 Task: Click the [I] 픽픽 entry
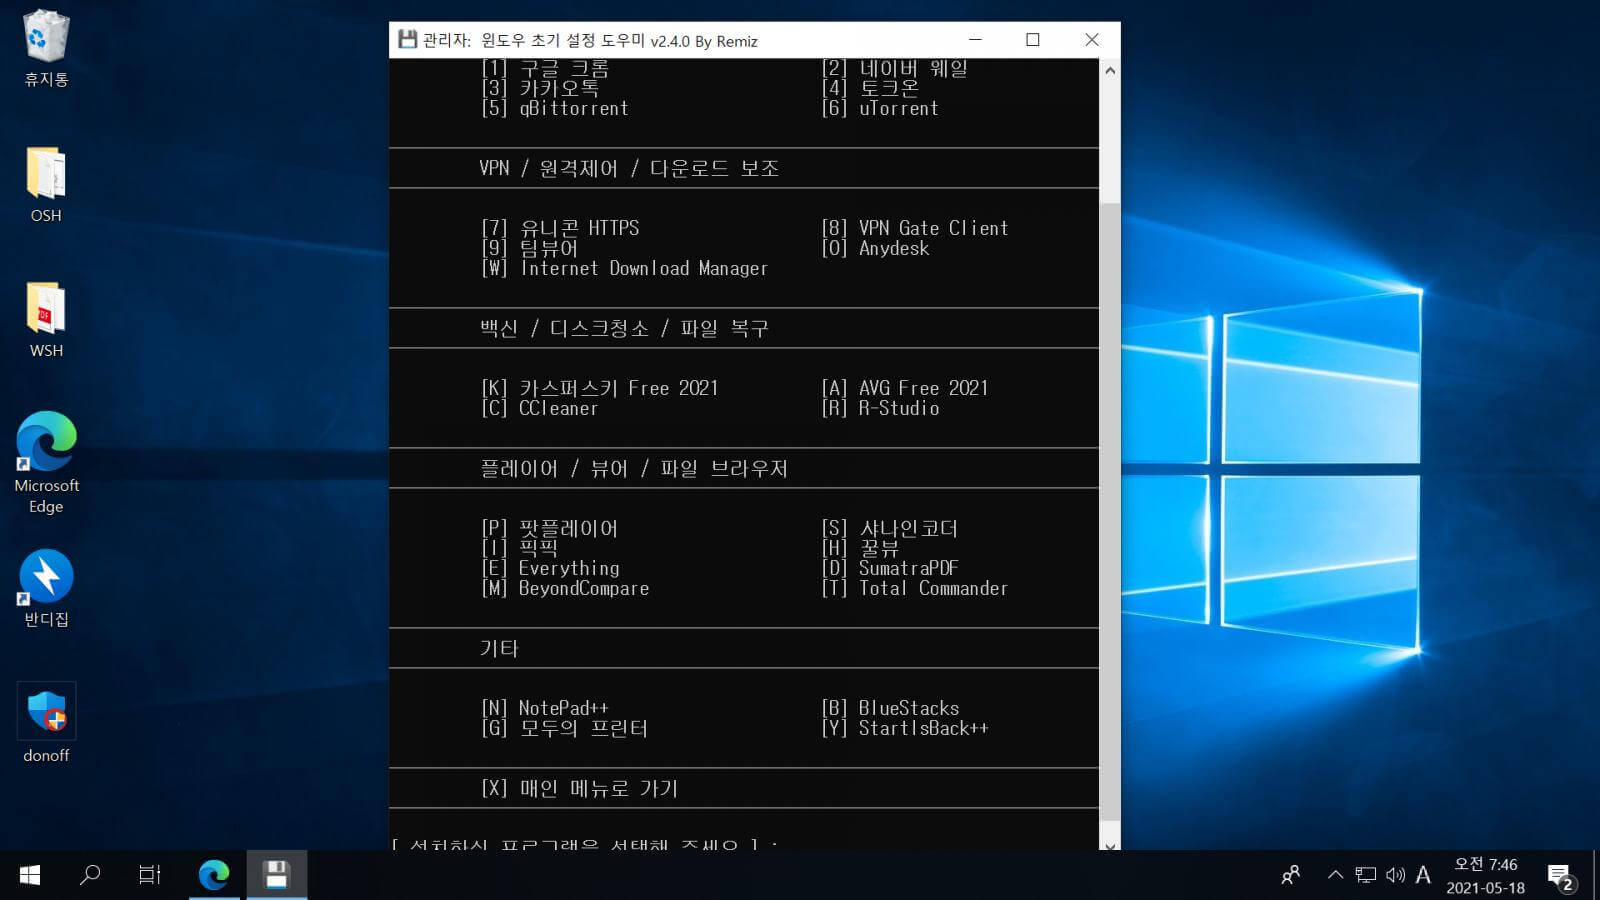click(x=520, y=548)
